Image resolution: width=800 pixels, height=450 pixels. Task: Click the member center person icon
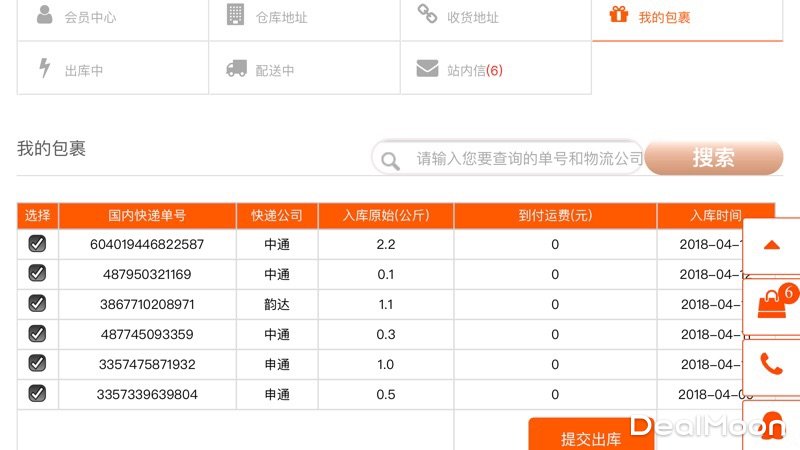(45, 15)
